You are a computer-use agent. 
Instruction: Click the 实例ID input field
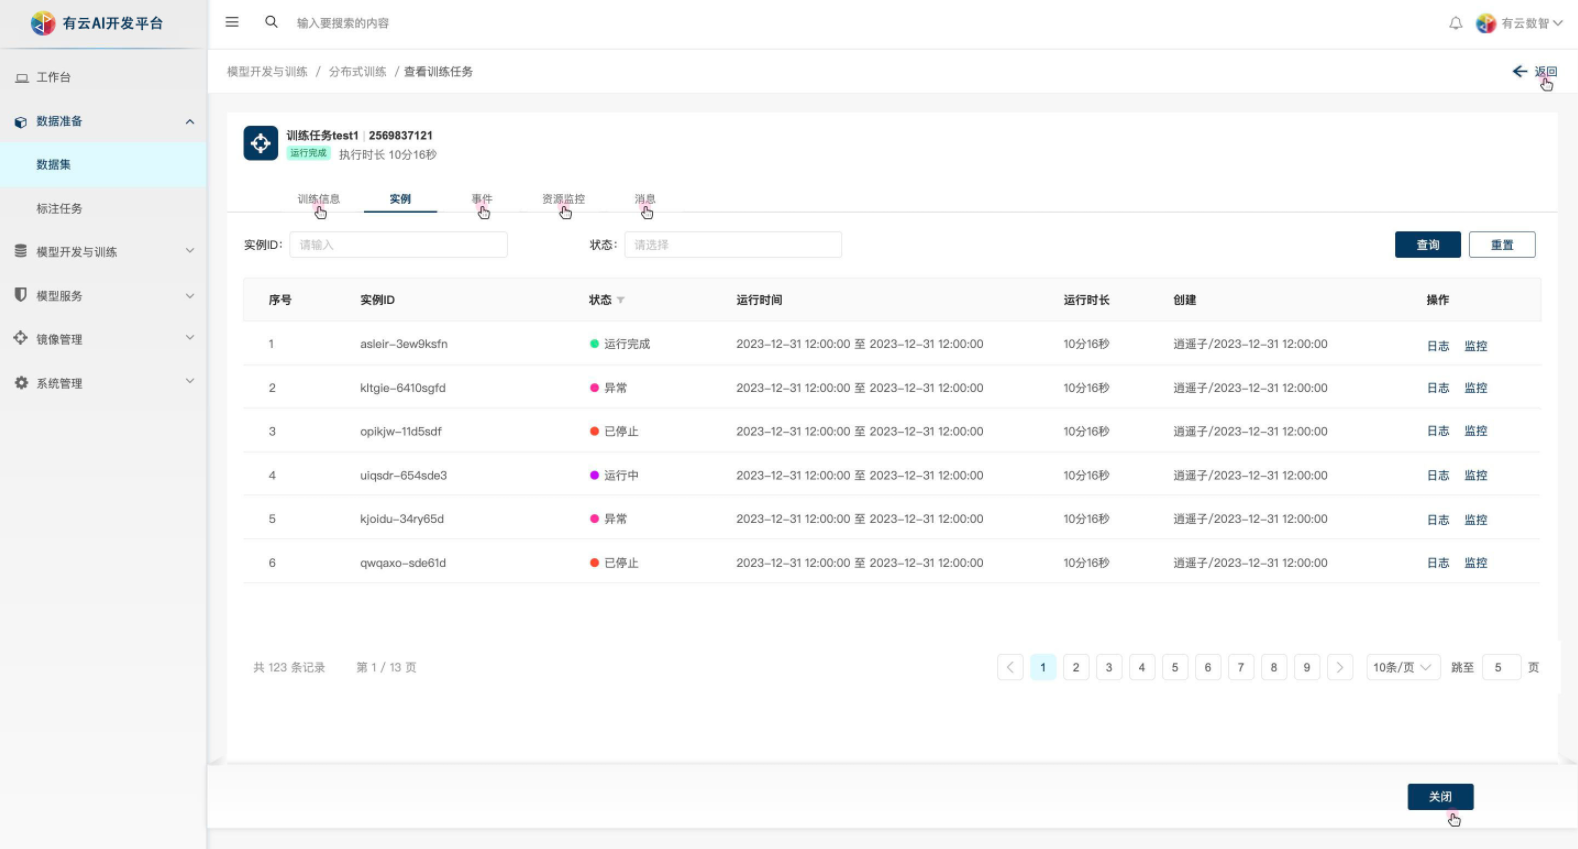(398, 245)
